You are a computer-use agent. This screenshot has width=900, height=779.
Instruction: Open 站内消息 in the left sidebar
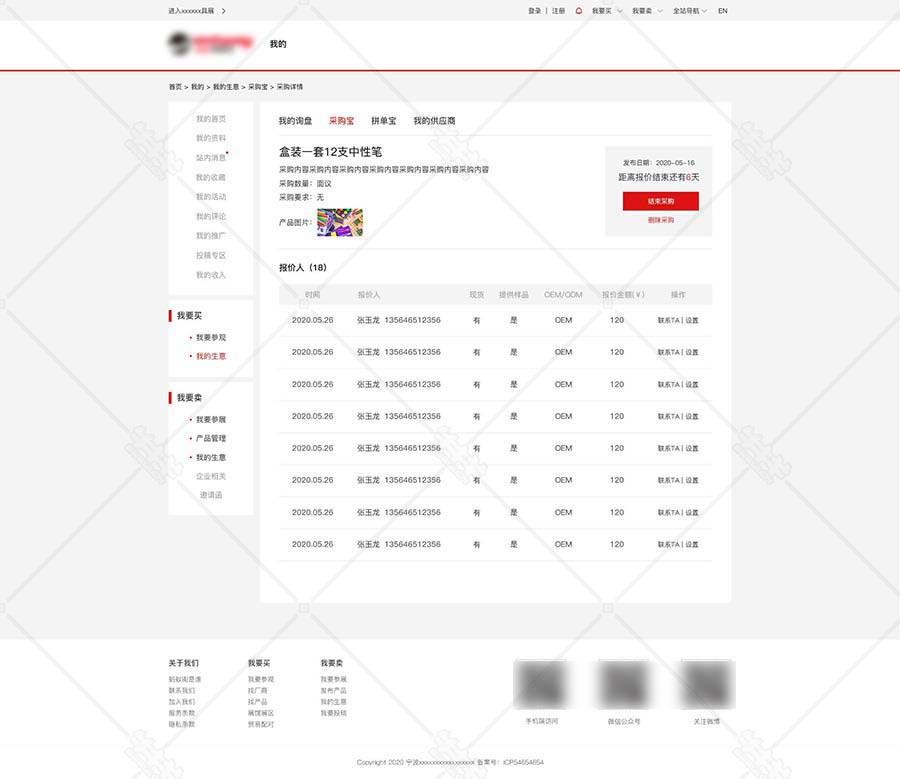pos(211,158)
